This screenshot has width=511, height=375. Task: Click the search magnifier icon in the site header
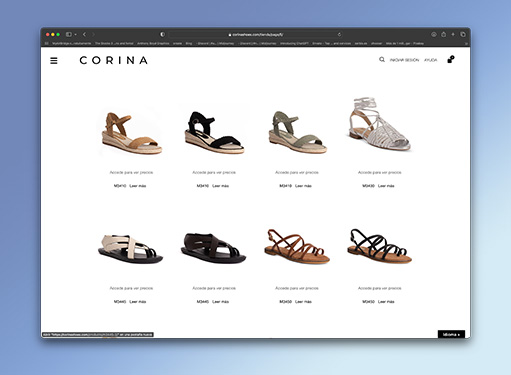[382, 60]
